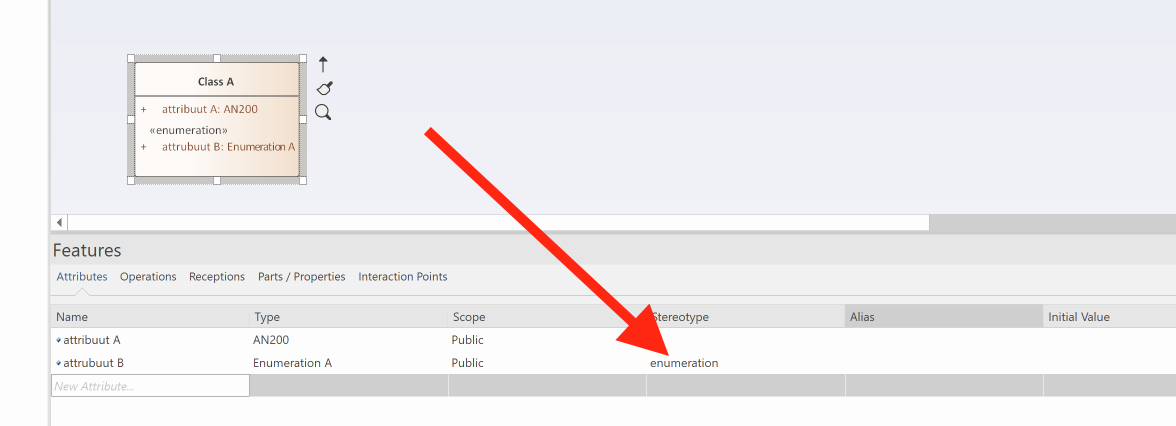
Task: Select the enumeration stereotype cell of attrubuut B
Action: [x=684, y=363]
